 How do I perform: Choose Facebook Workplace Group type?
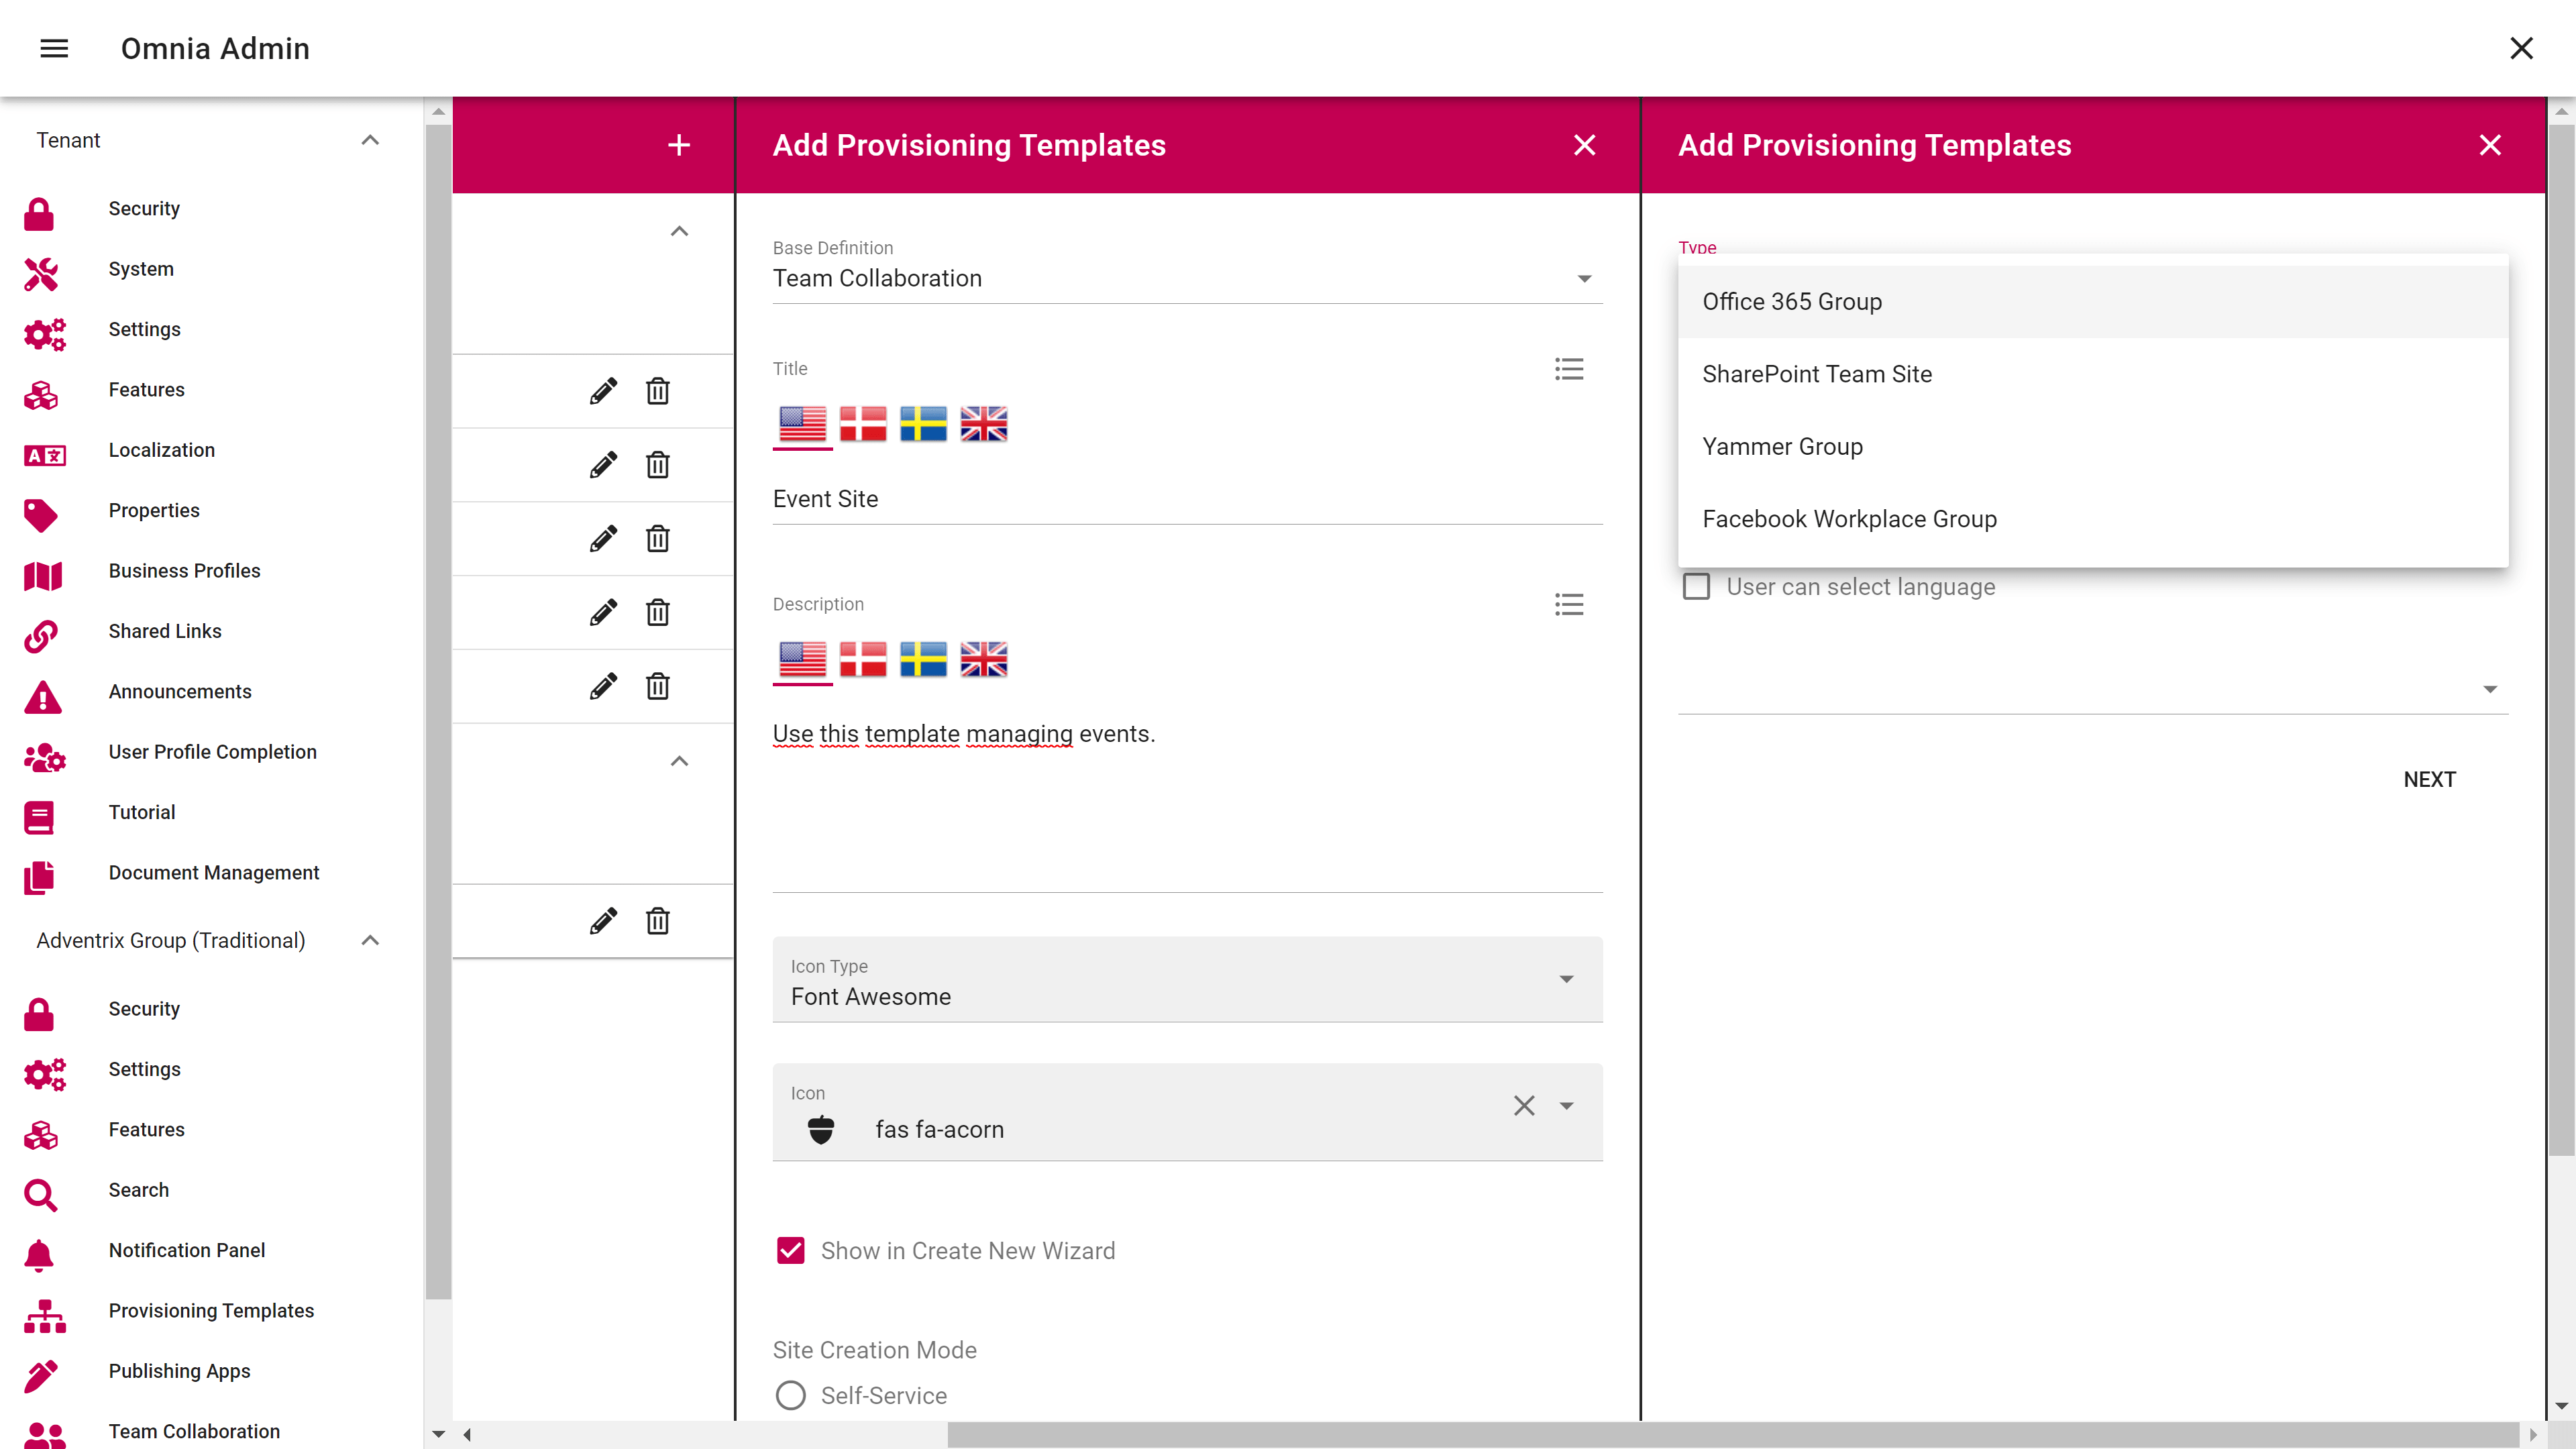2093,519
